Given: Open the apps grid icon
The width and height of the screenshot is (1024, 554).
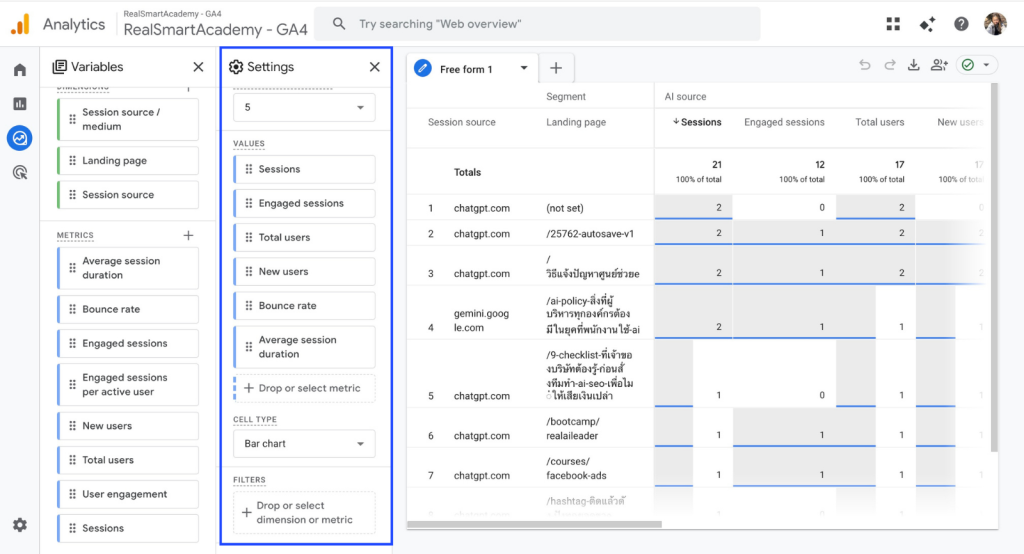Looking at the screenshot, I should (893, 24).
